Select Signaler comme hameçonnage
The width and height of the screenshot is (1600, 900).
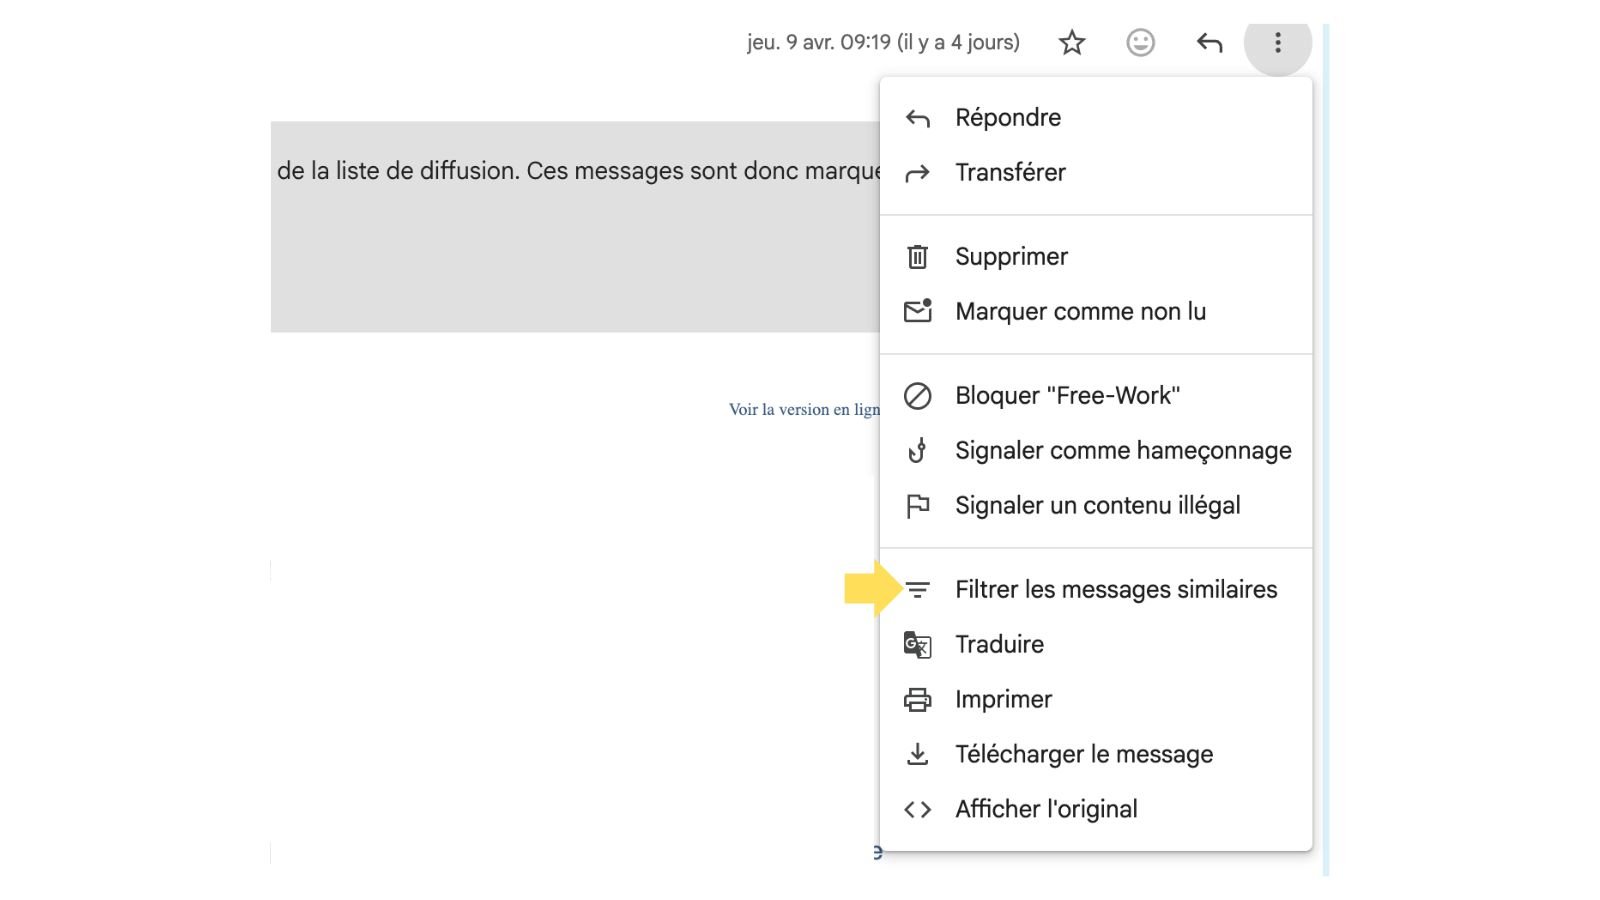[1096, 451]
